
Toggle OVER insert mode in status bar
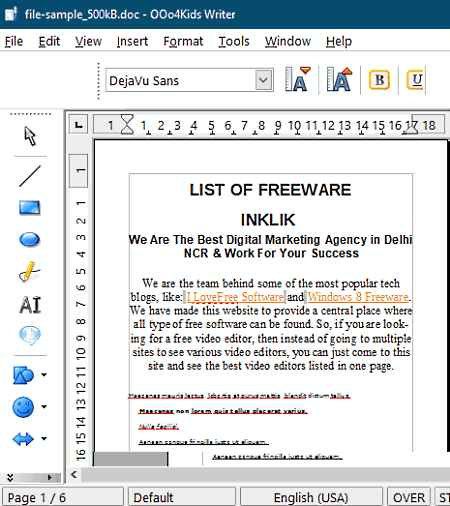(409, 498)
